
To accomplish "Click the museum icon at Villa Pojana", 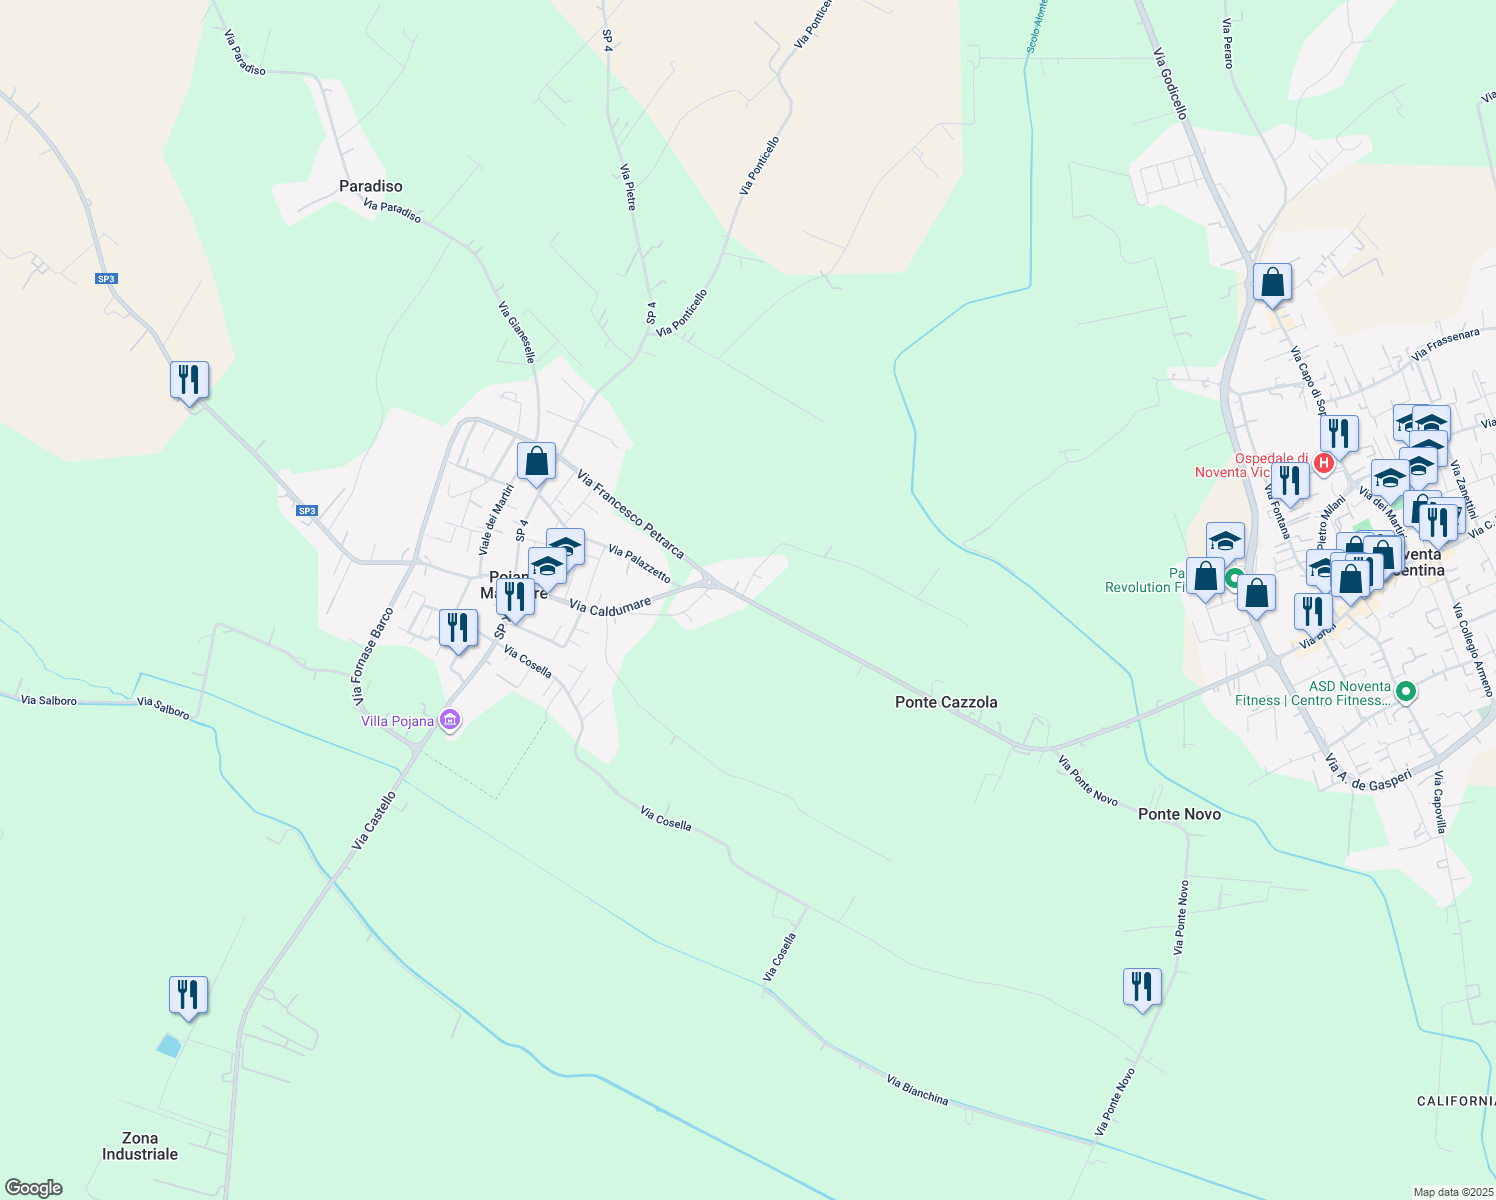I will click(x=450, y=718).
